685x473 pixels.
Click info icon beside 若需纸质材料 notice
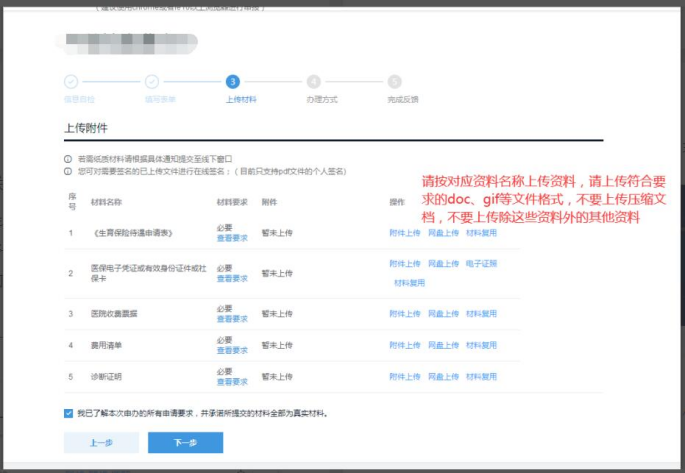click(68, 159)
